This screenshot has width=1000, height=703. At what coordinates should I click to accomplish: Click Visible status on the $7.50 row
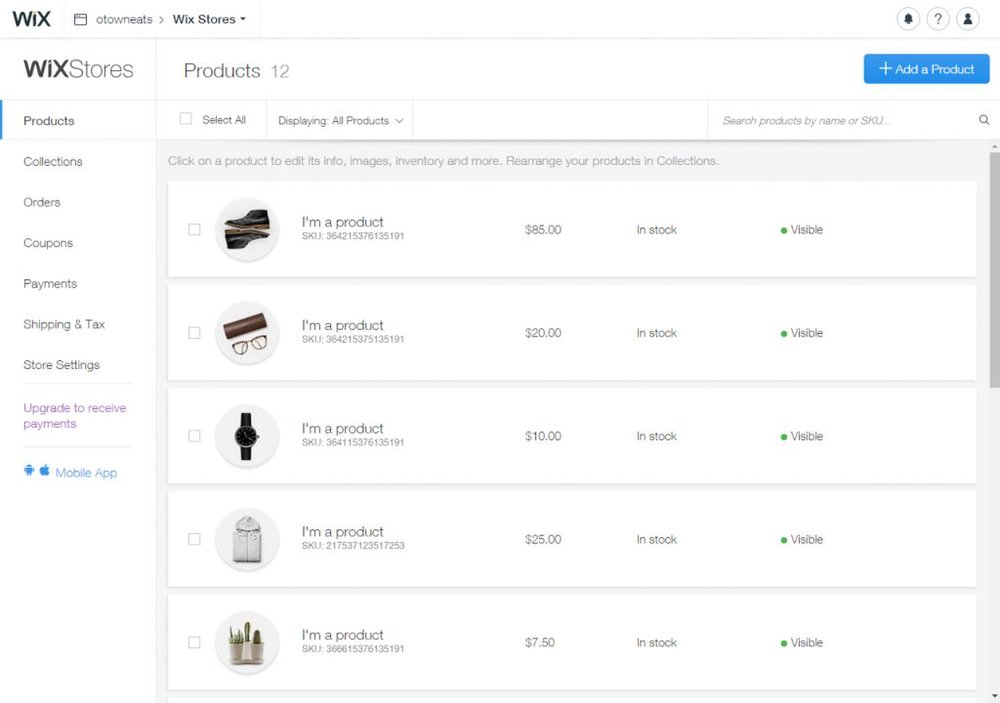(802, 643)
